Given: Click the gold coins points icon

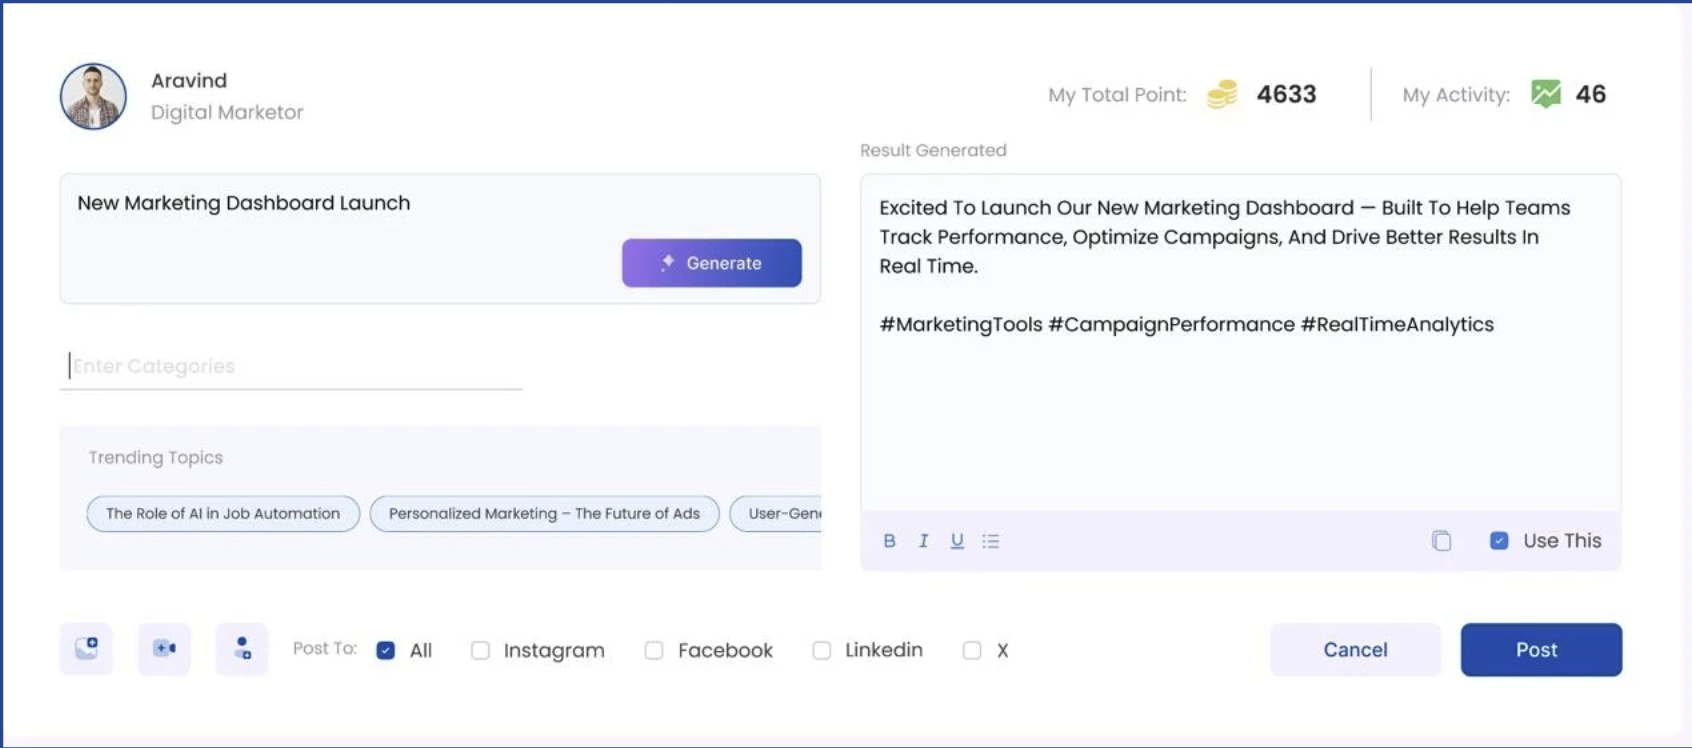Looking at the screenshot, I should (x=1222, y=94).
